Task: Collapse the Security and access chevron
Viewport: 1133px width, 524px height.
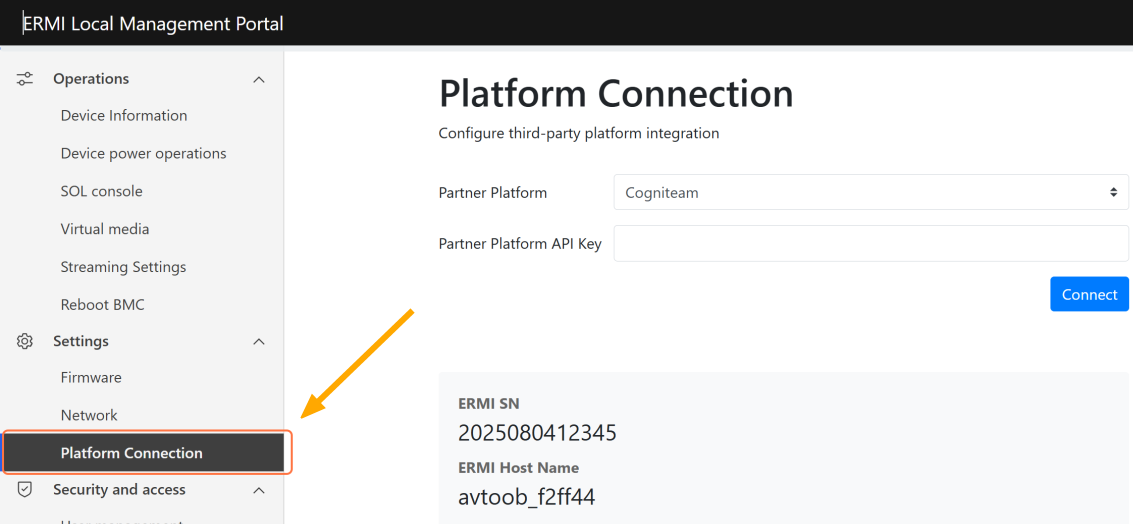Action: click(259, 490)
